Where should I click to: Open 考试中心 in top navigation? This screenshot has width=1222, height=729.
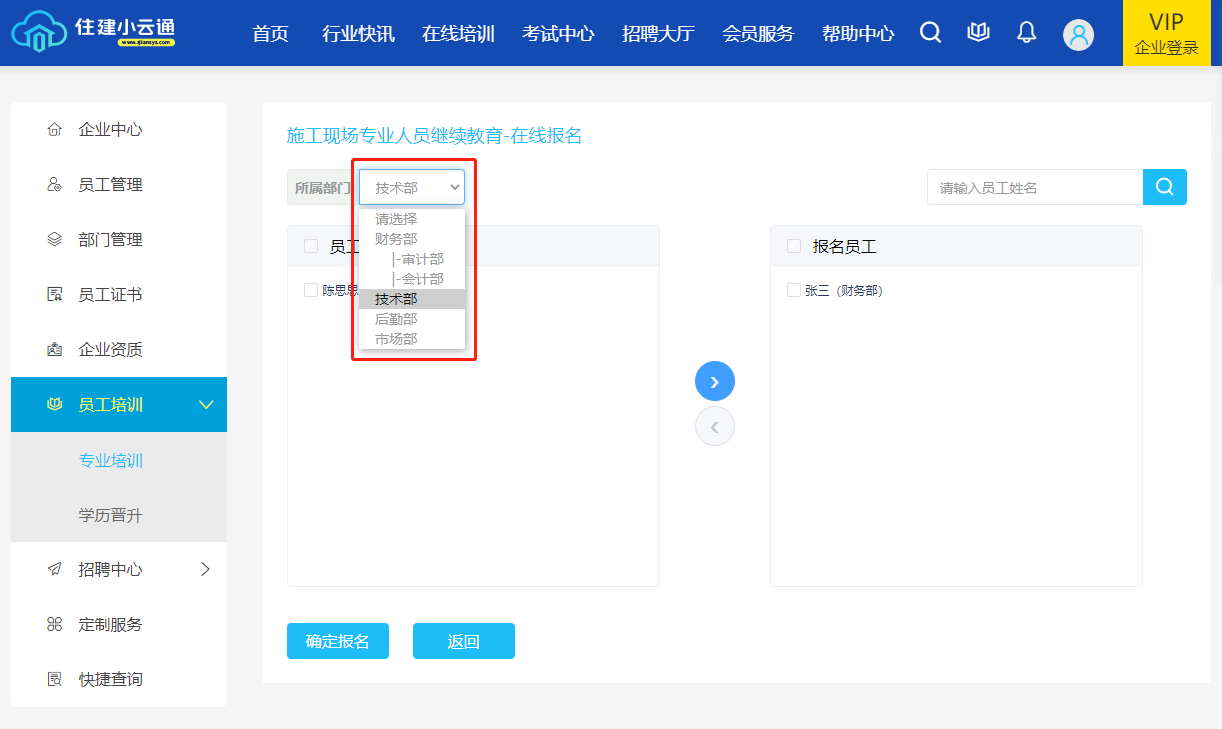558,34
